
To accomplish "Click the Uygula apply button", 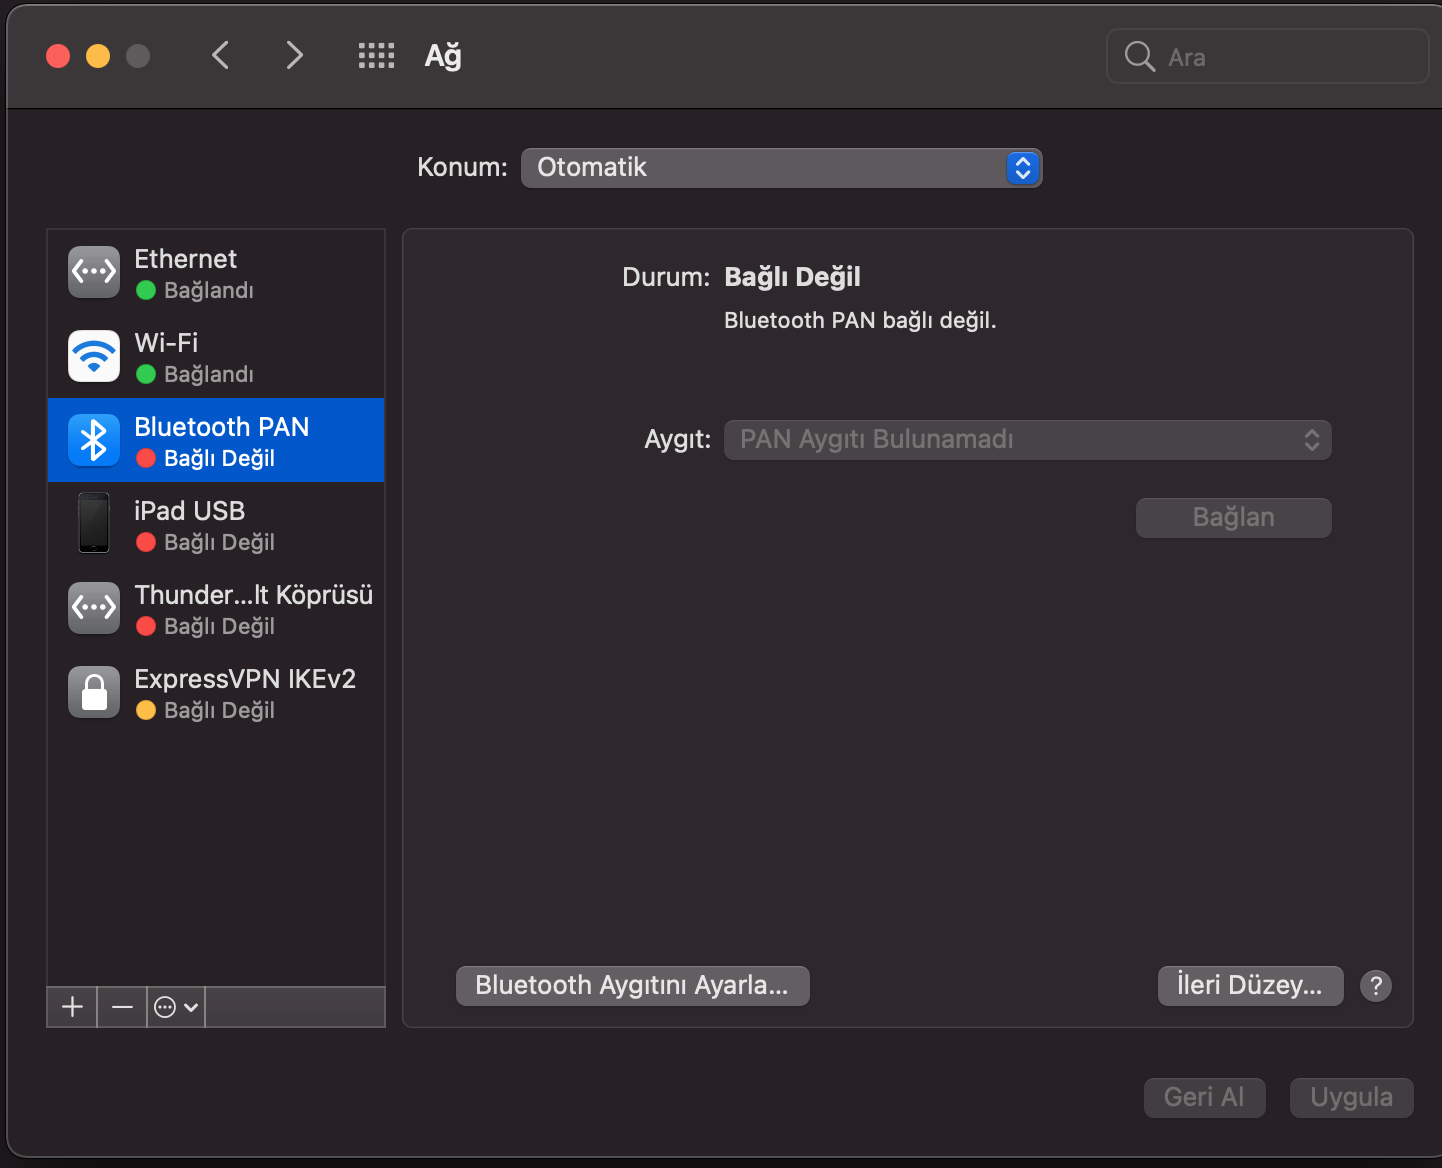I will coord(1351,1098).
